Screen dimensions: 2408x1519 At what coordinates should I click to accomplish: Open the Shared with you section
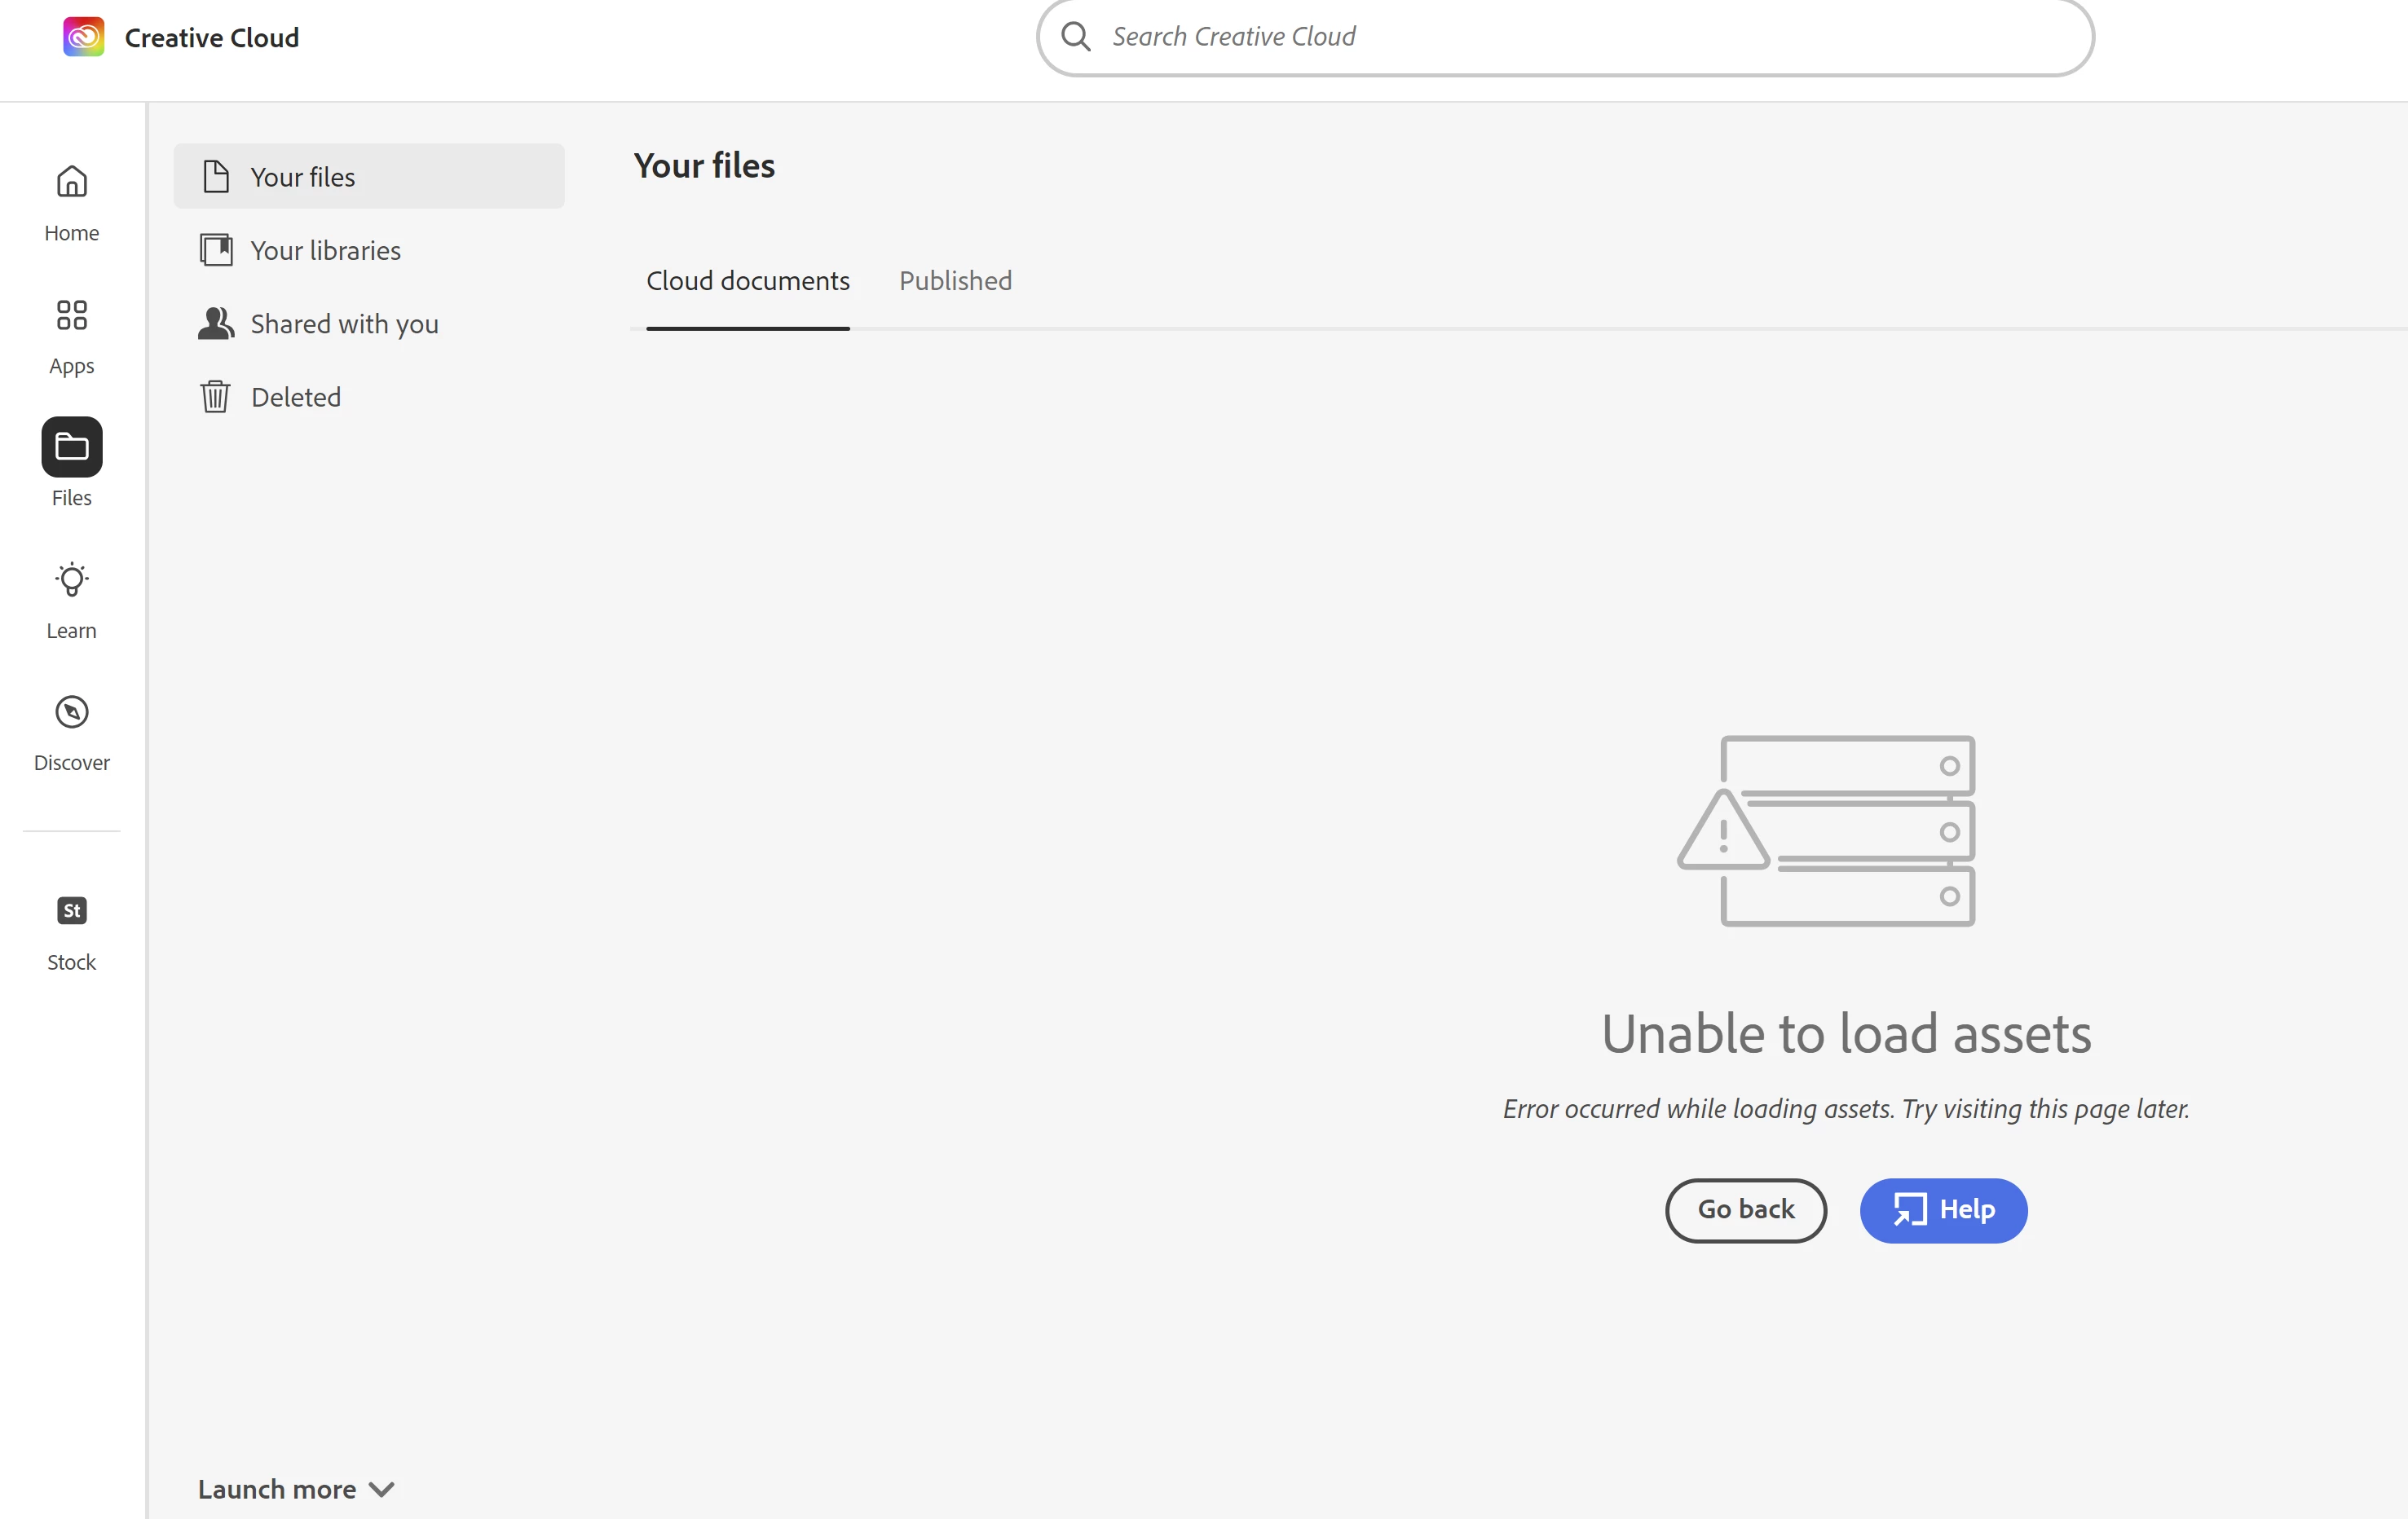(x=343, y=324)
